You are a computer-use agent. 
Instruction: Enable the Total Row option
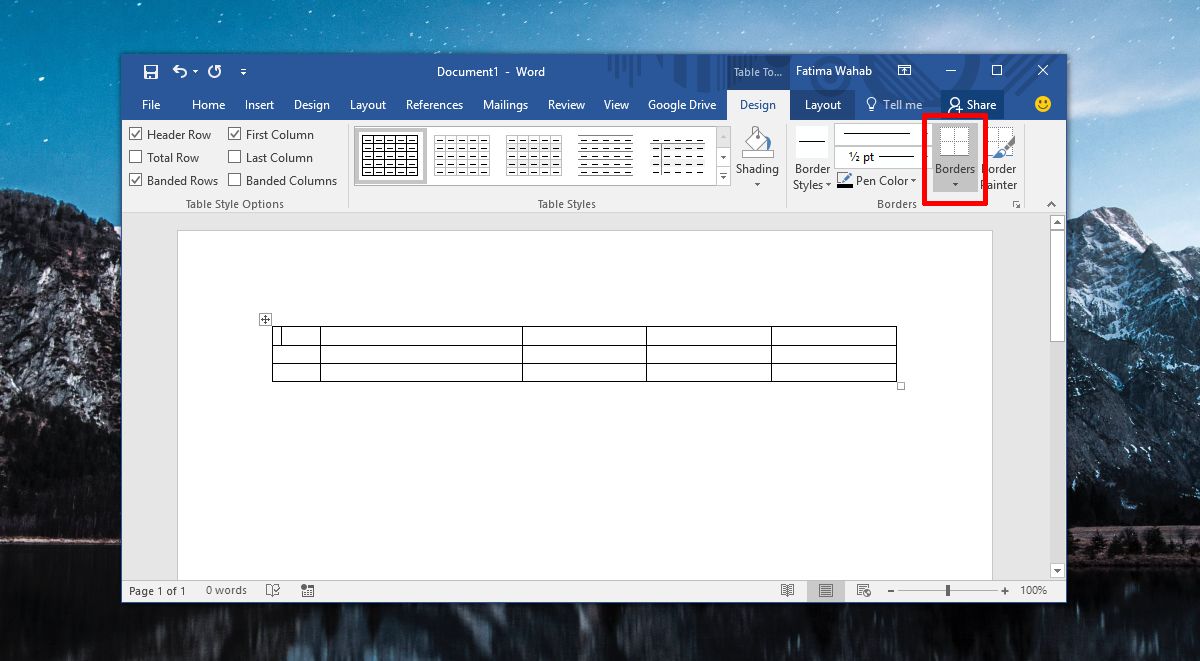136,157
